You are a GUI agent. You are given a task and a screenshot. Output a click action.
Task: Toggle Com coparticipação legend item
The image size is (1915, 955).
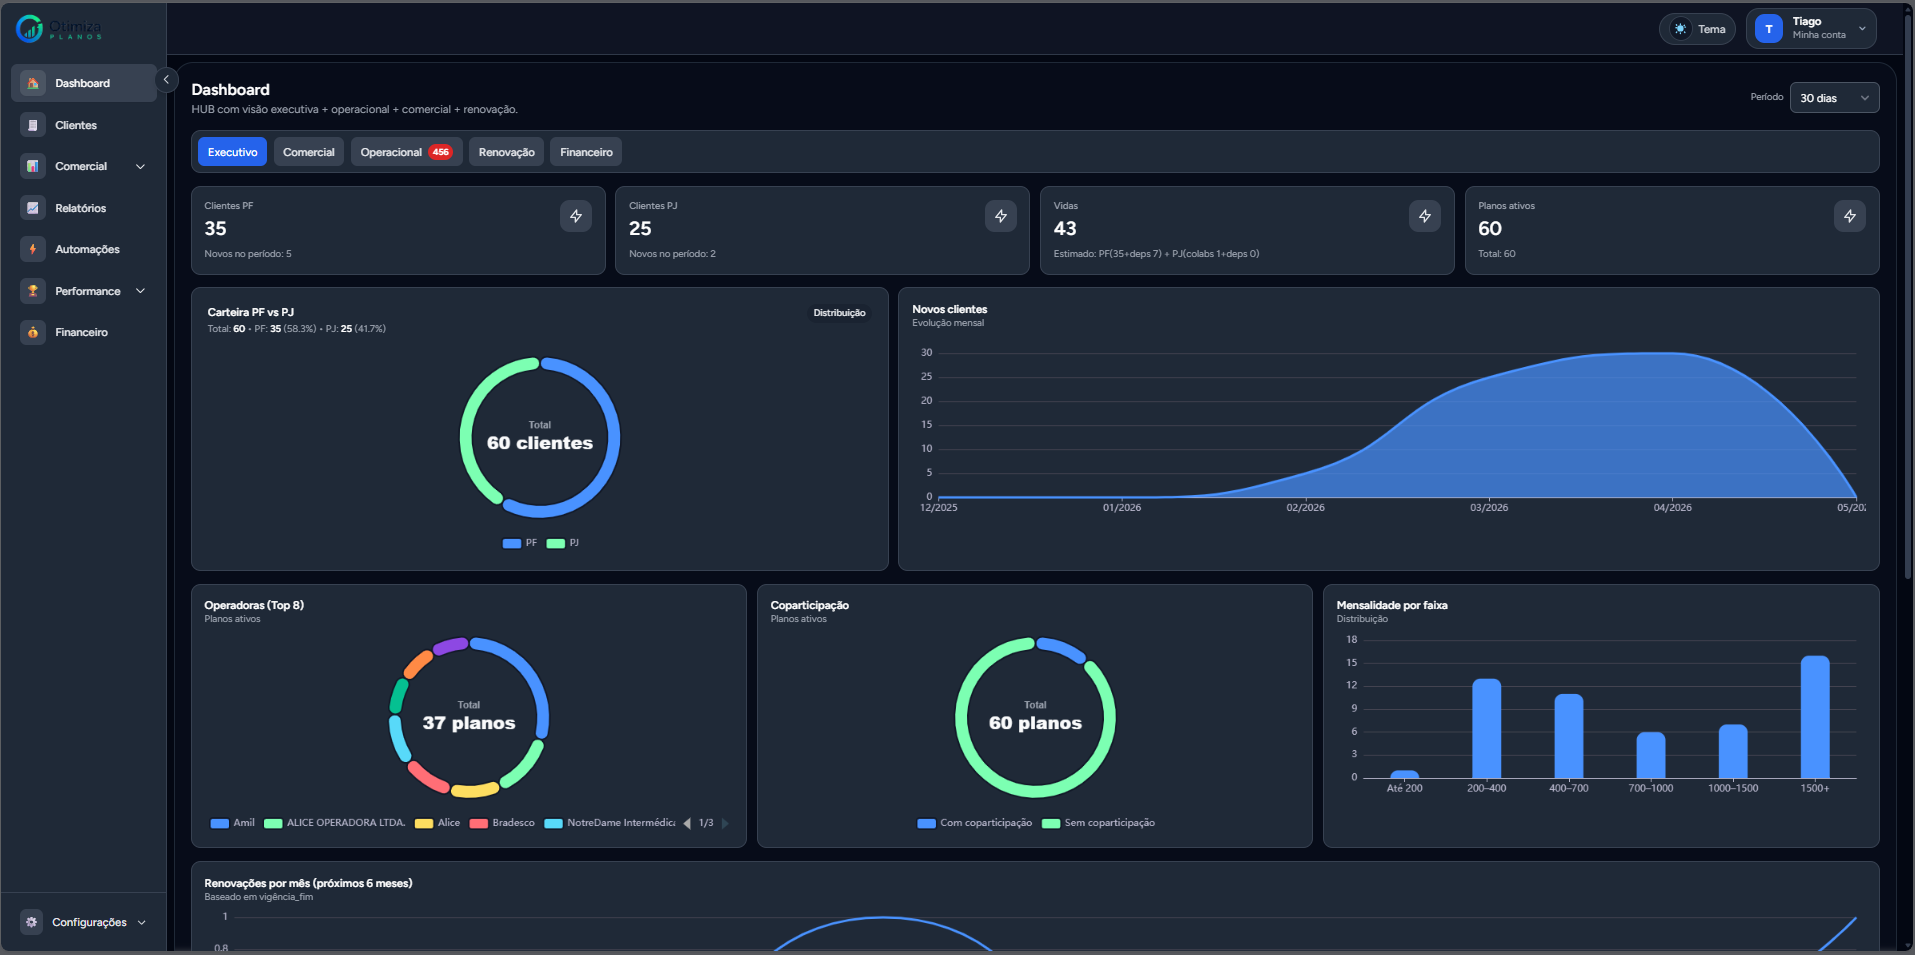[x=975, y=823]
